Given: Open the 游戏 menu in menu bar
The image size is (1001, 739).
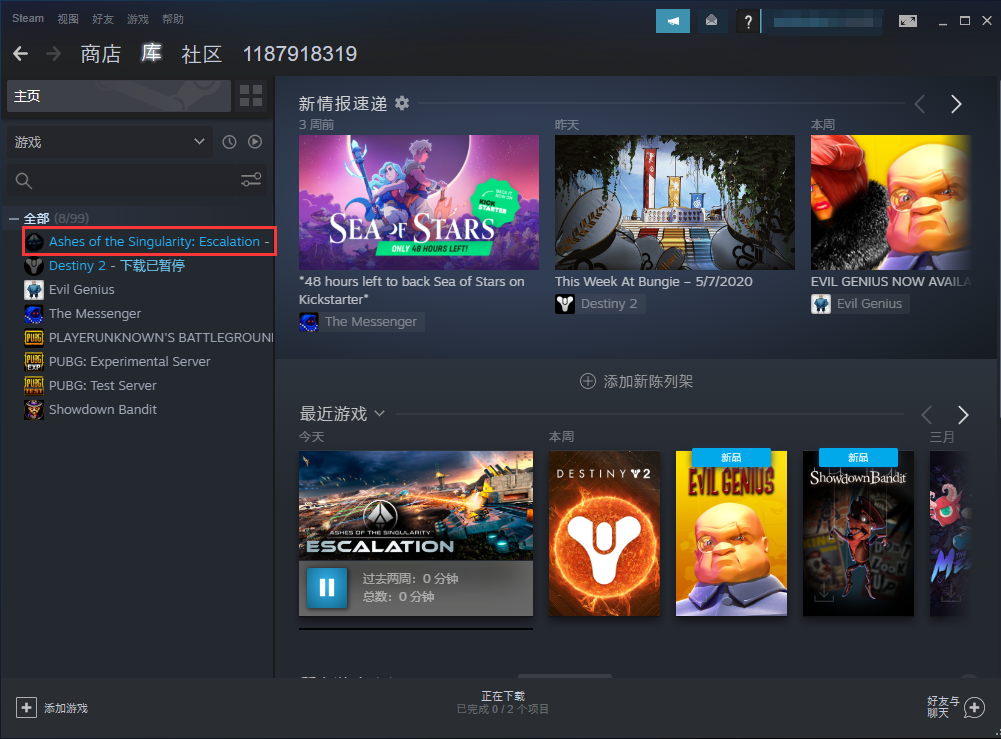Looking at the screenshot, I should [137, 19].
